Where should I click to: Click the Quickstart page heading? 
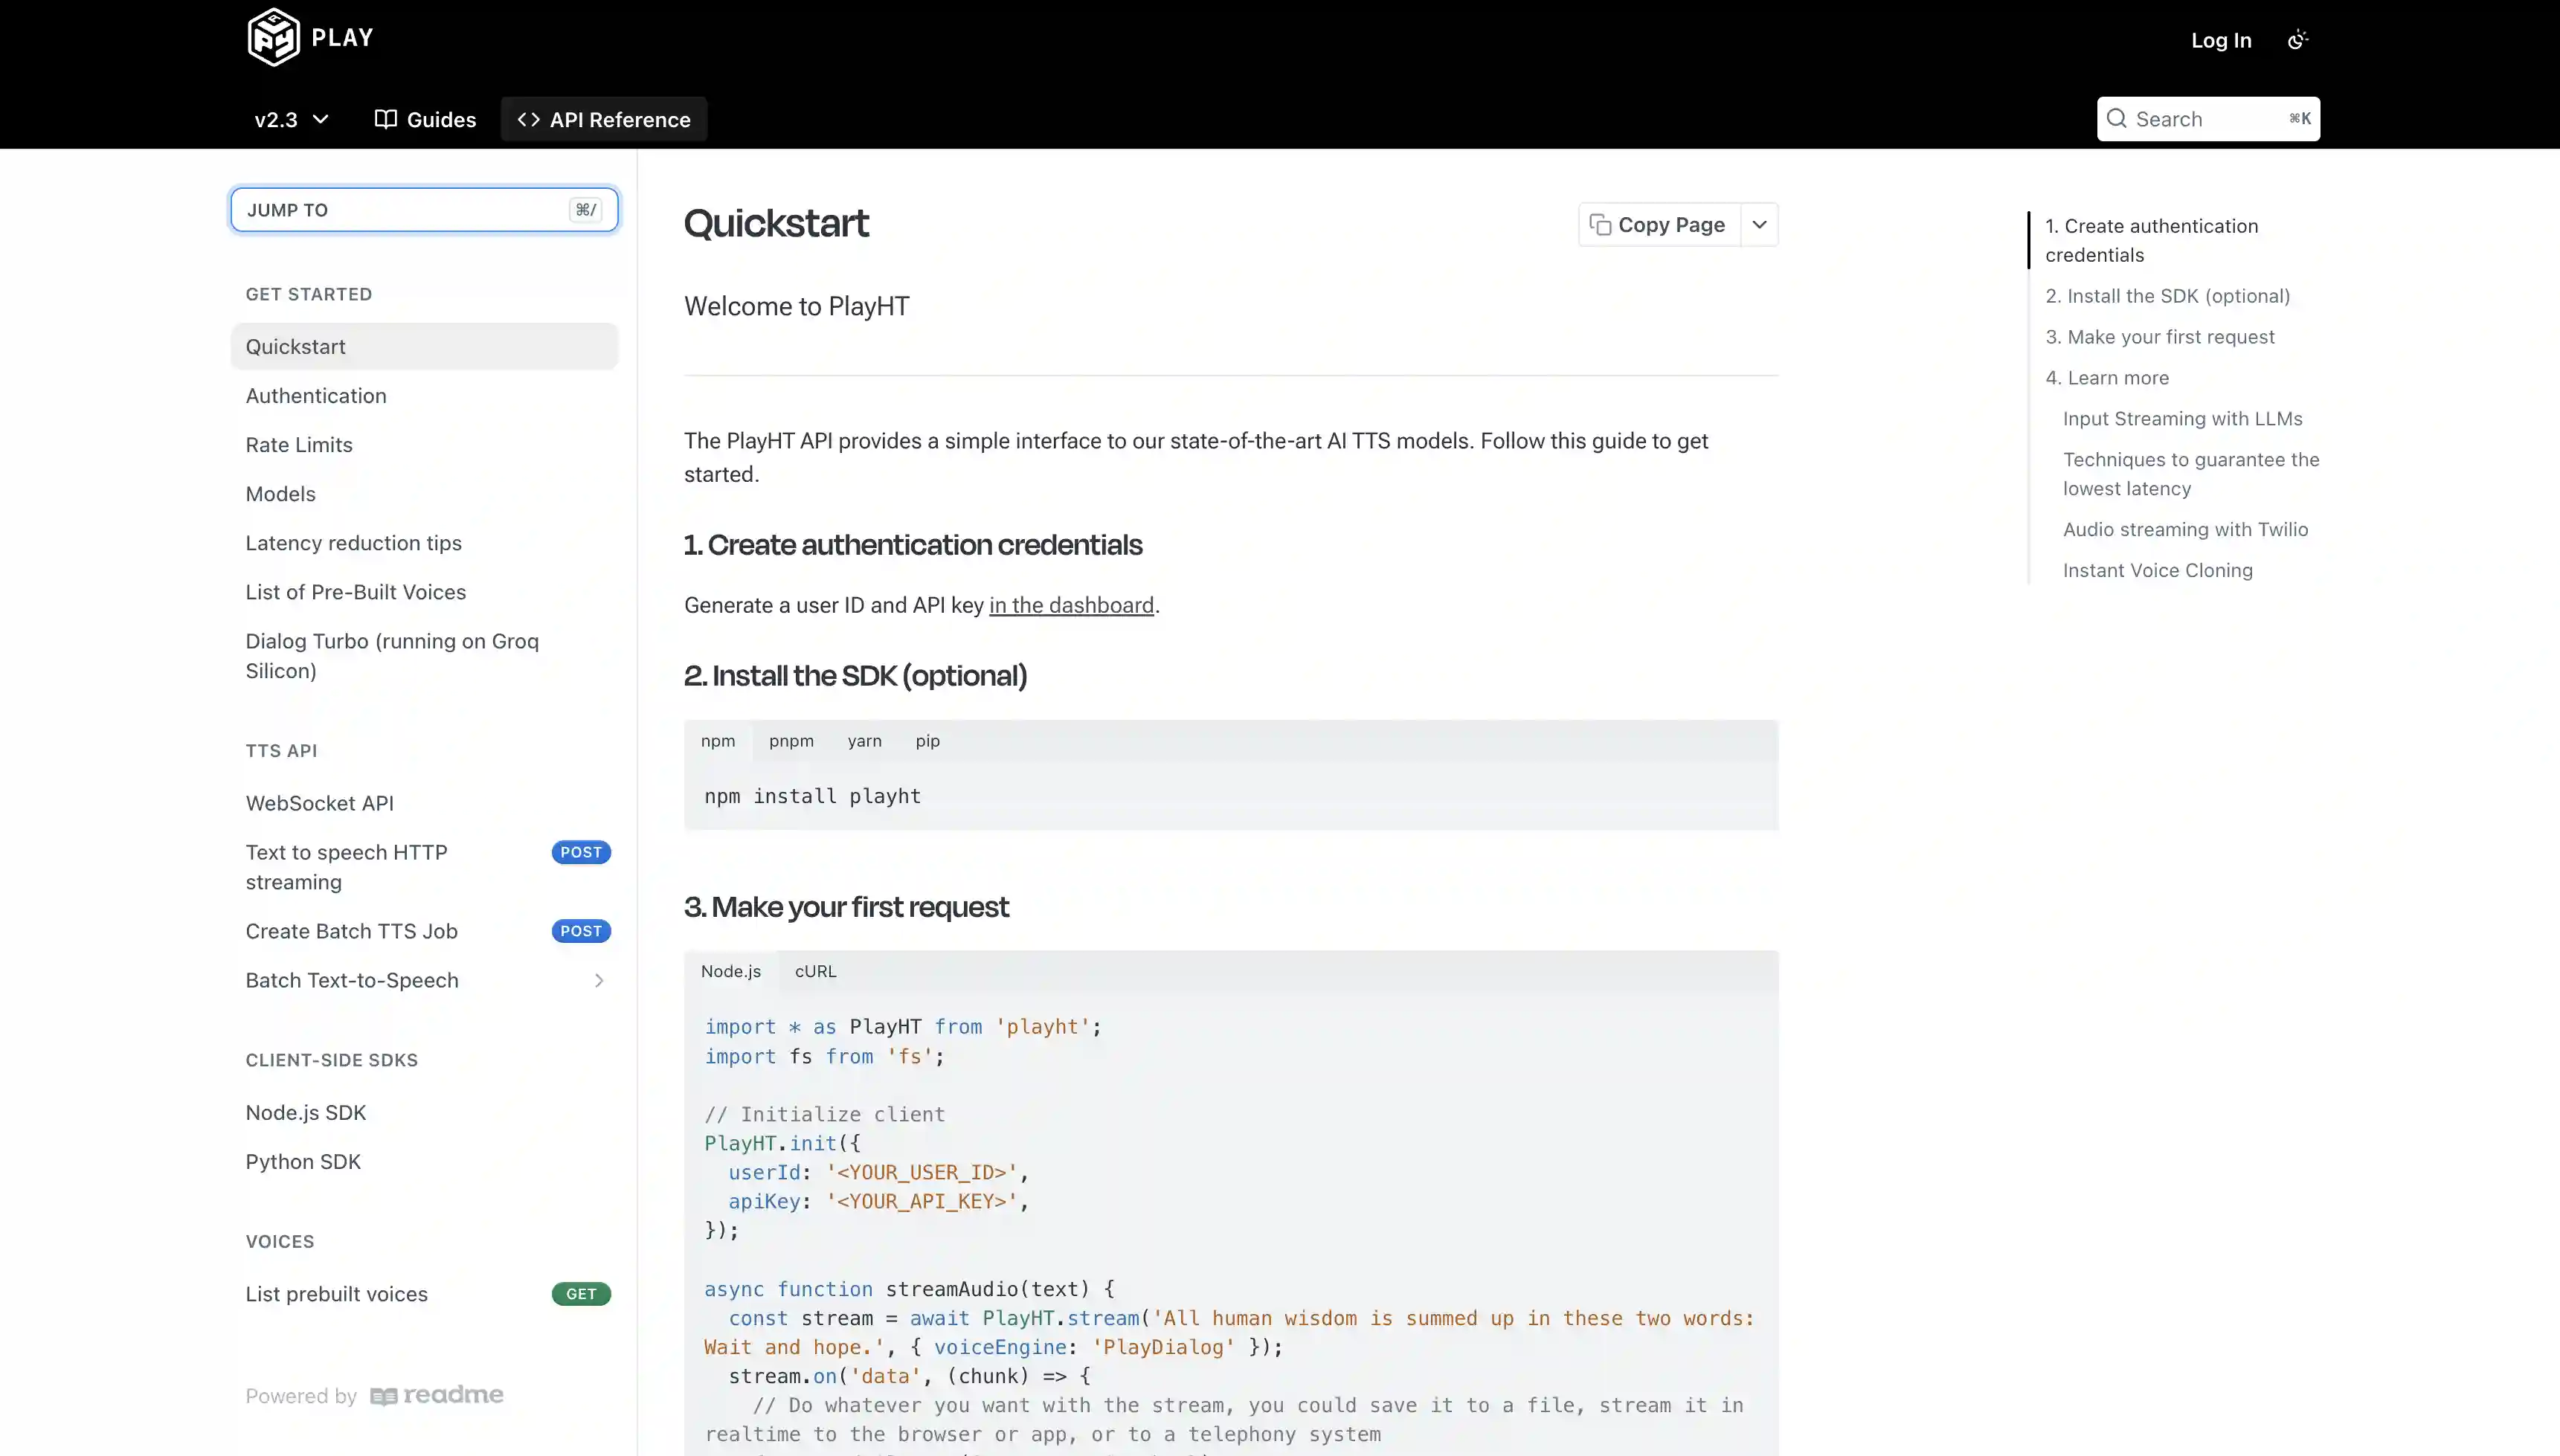coord(776,223)
